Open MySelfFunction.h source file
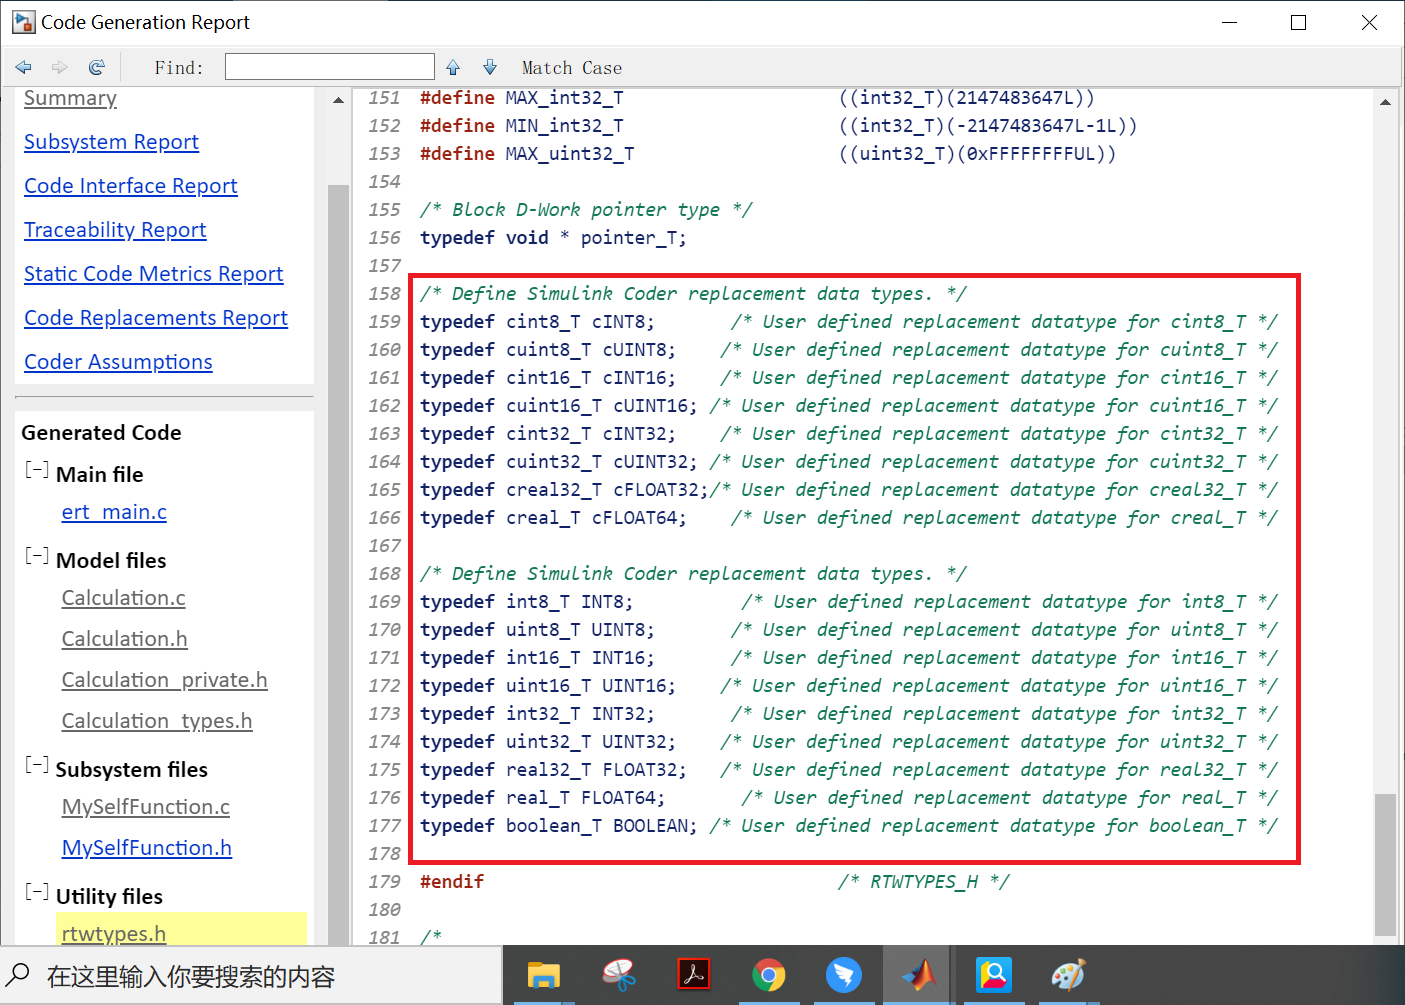This screenshot has width=1405, height=1005. (x=147, y=848)
